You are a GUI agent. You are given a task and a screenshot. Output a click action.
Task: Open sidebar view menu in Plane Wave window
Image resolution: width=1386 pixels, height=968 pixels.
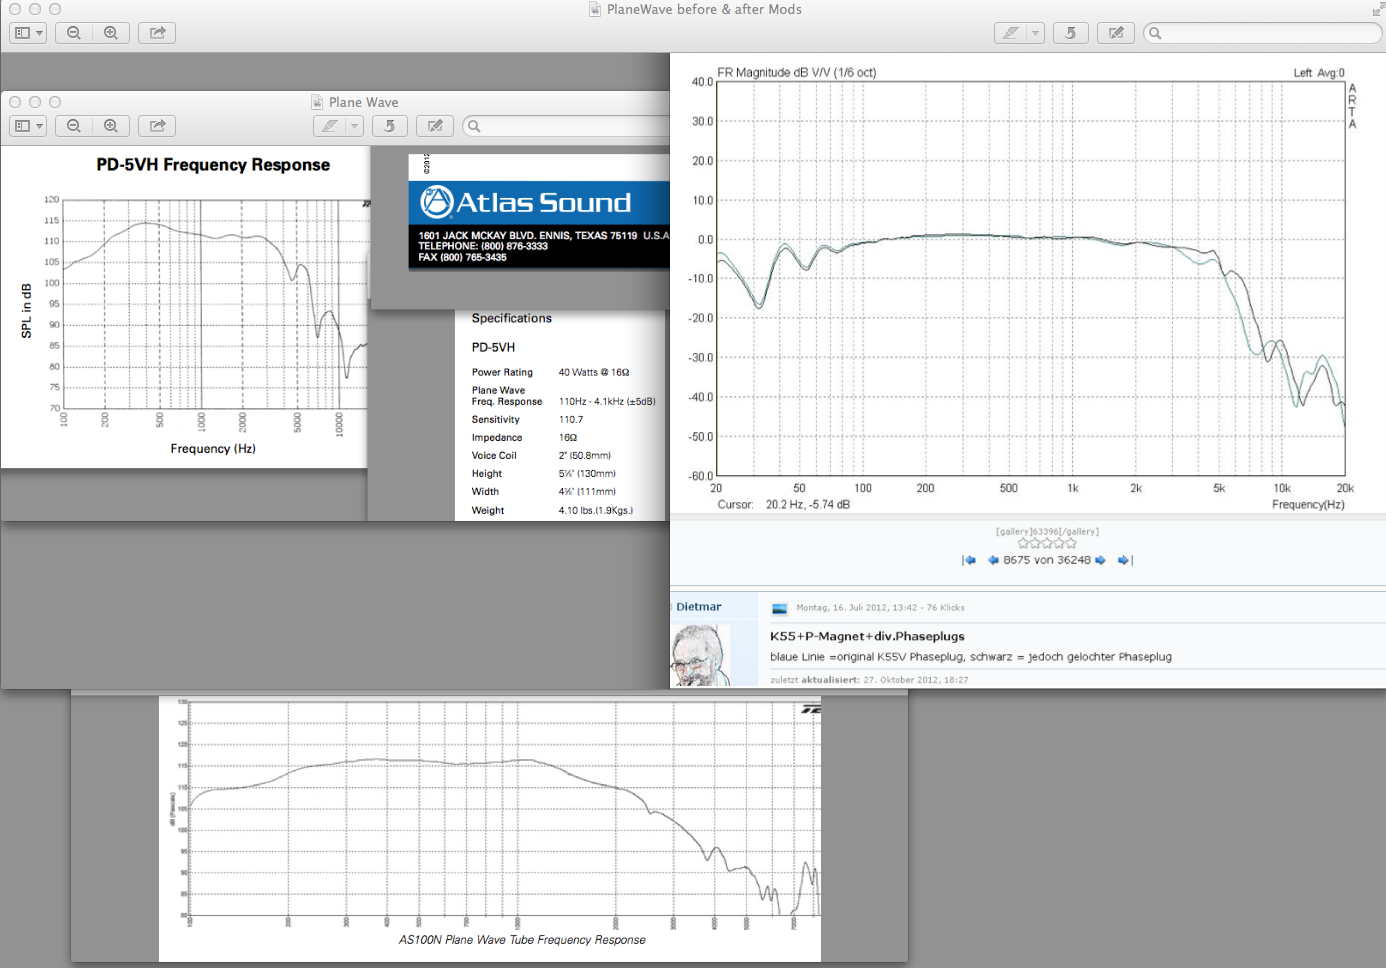pyautogui.click(x=28, y=126)
